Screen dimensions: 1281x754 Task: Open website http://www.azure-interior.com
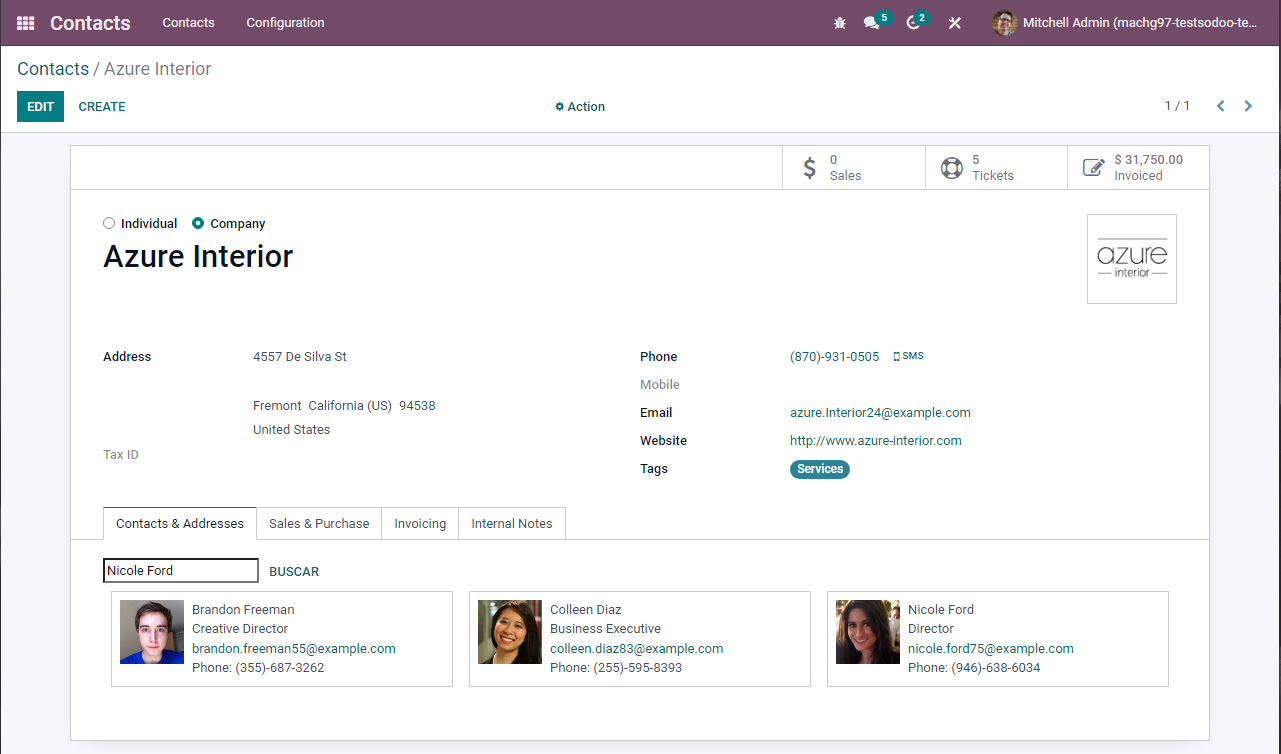coord(876,441)
